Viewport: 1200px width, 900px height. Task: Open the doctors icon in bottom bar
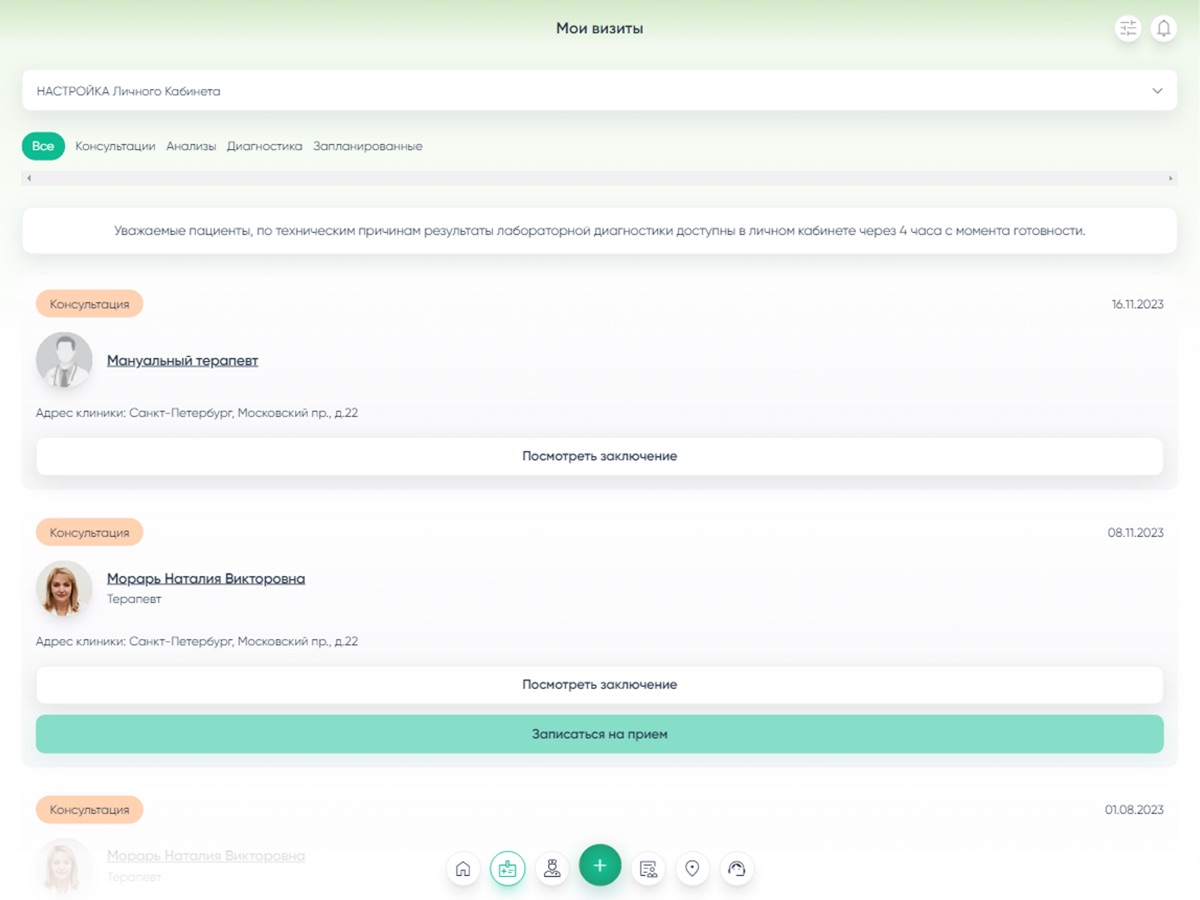(552, 868)
